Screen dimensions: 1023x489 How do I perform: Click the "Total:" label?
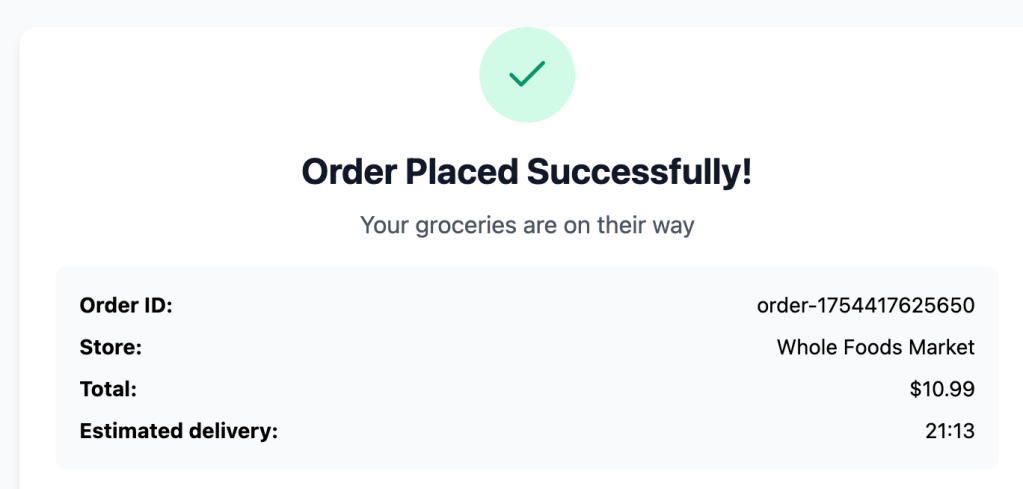point(108,389)
